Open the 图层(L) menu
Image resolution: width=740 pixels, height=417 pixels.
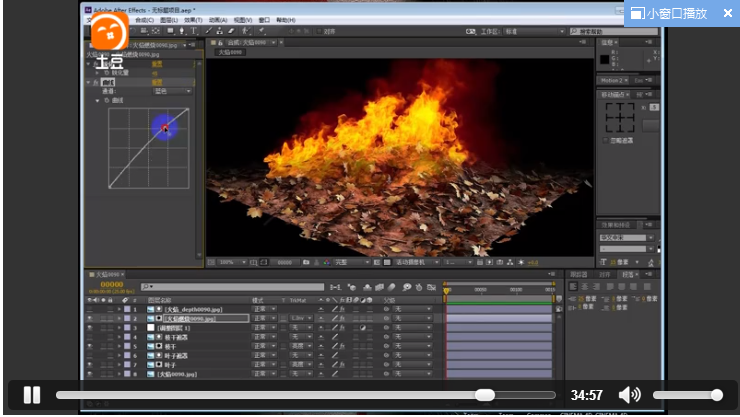168,20
